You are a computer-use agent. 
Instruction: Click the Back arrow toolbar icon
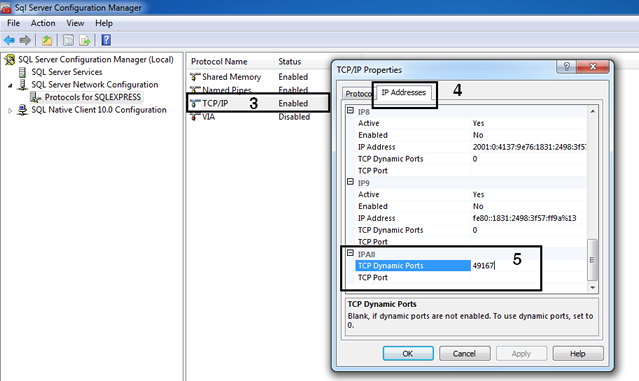pos(9,40)
